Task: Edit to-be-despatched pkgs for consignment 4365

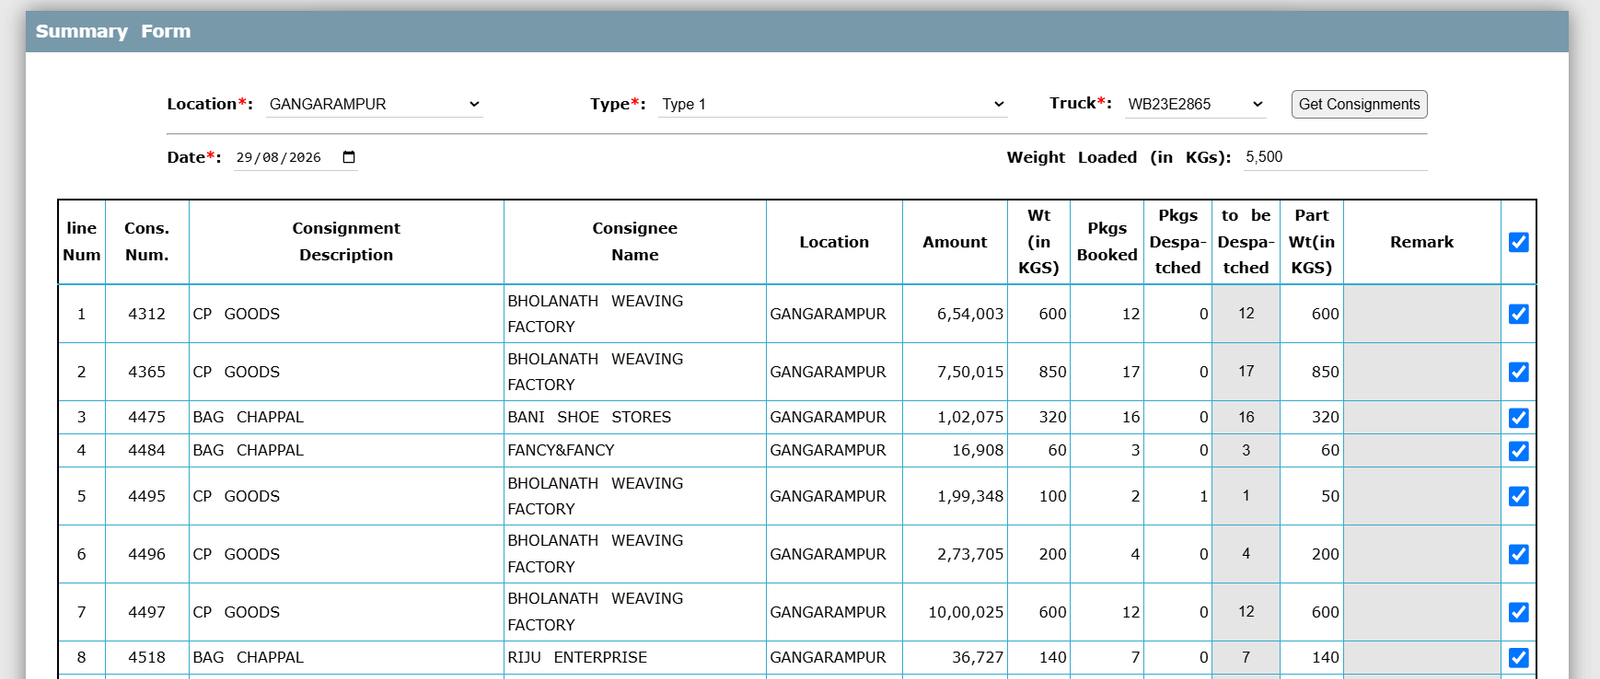Action: (x=1246, y=371)
